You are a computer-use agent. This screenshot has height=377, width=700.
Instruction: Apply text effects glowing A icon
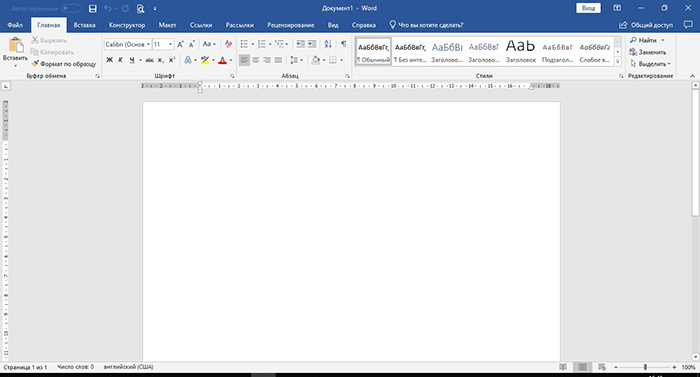click(x=188, y=60)
